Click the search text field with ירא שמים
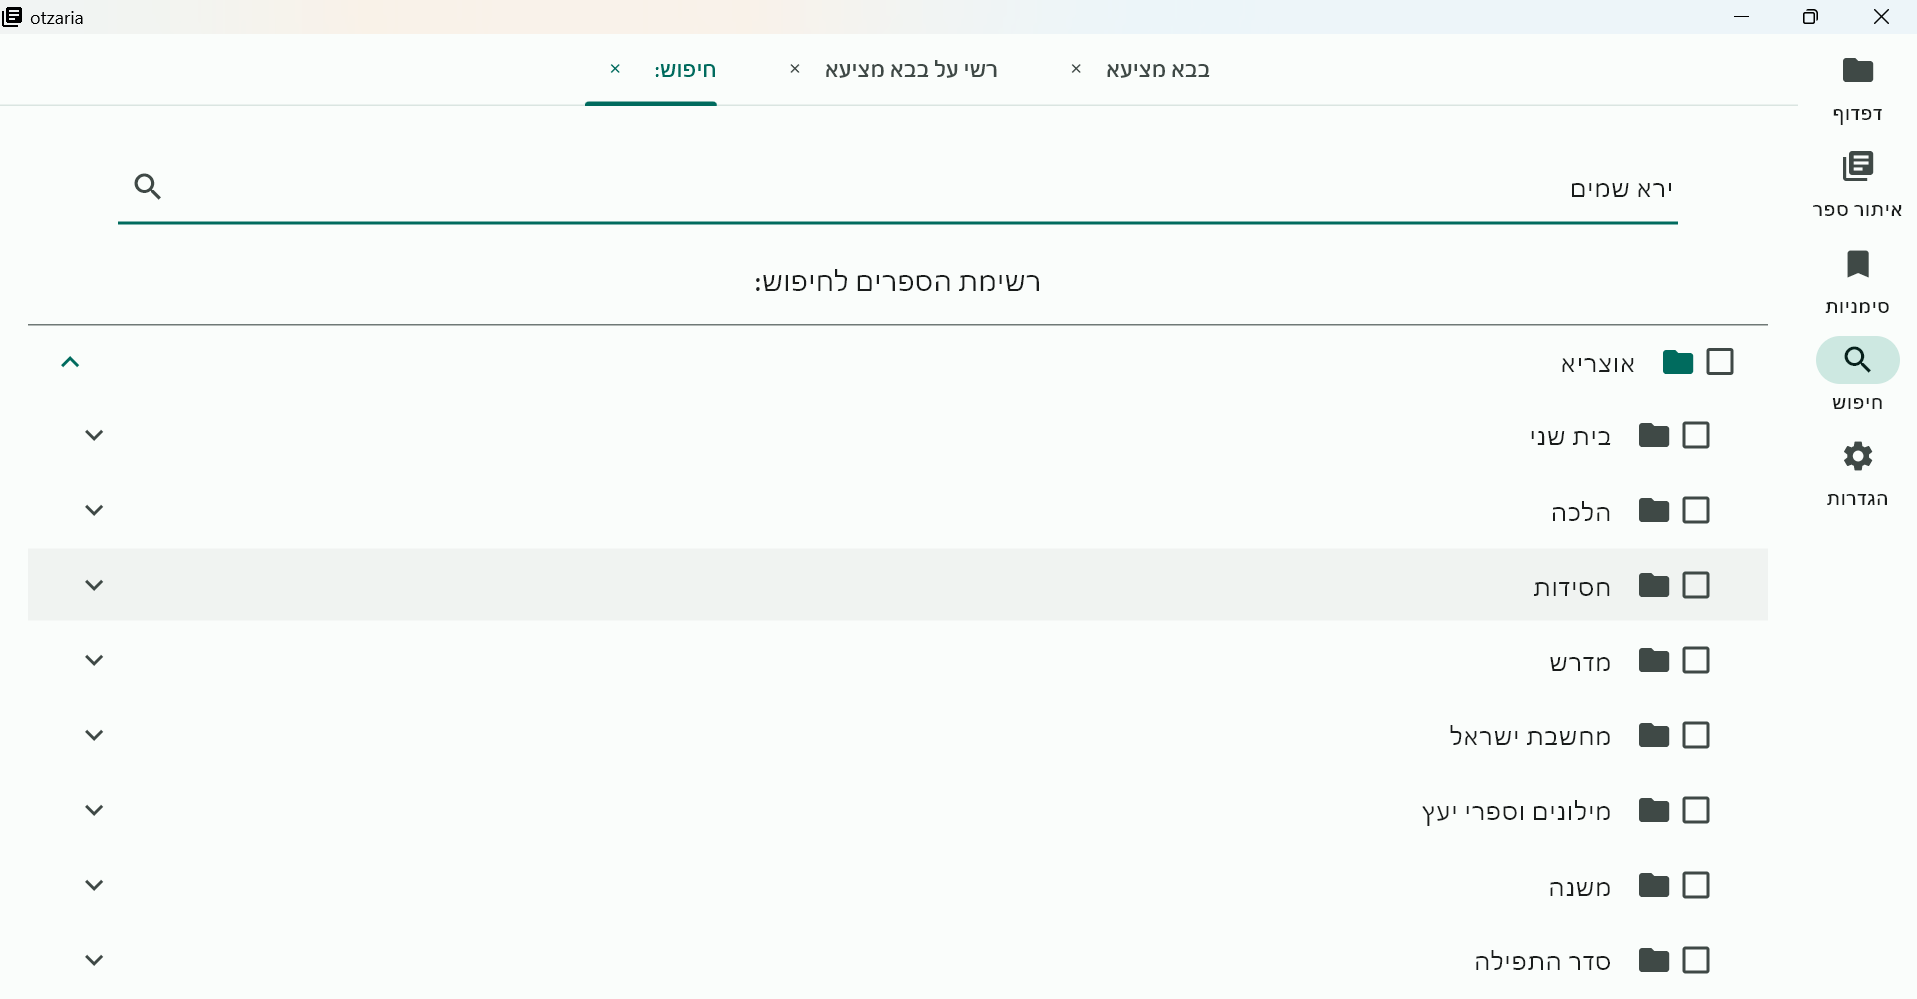Image resolution: width=1917 pixels, height=999 pixels. click(900, 188)
